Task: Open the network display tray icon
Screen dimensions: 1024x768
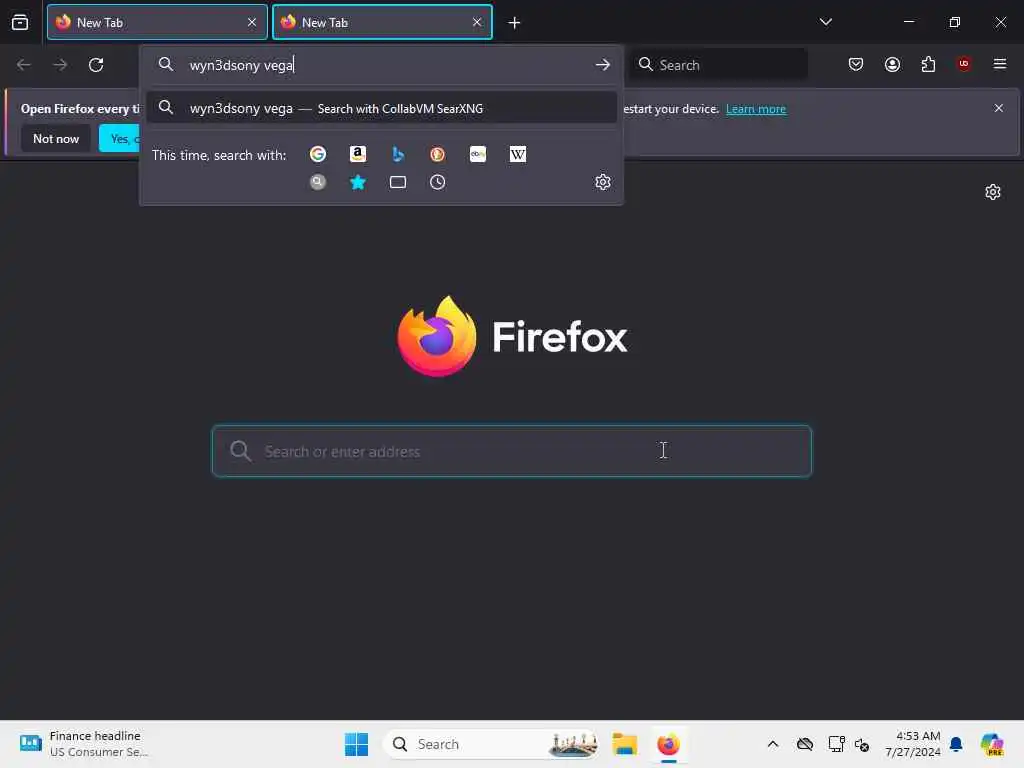Action: [836, 744]
